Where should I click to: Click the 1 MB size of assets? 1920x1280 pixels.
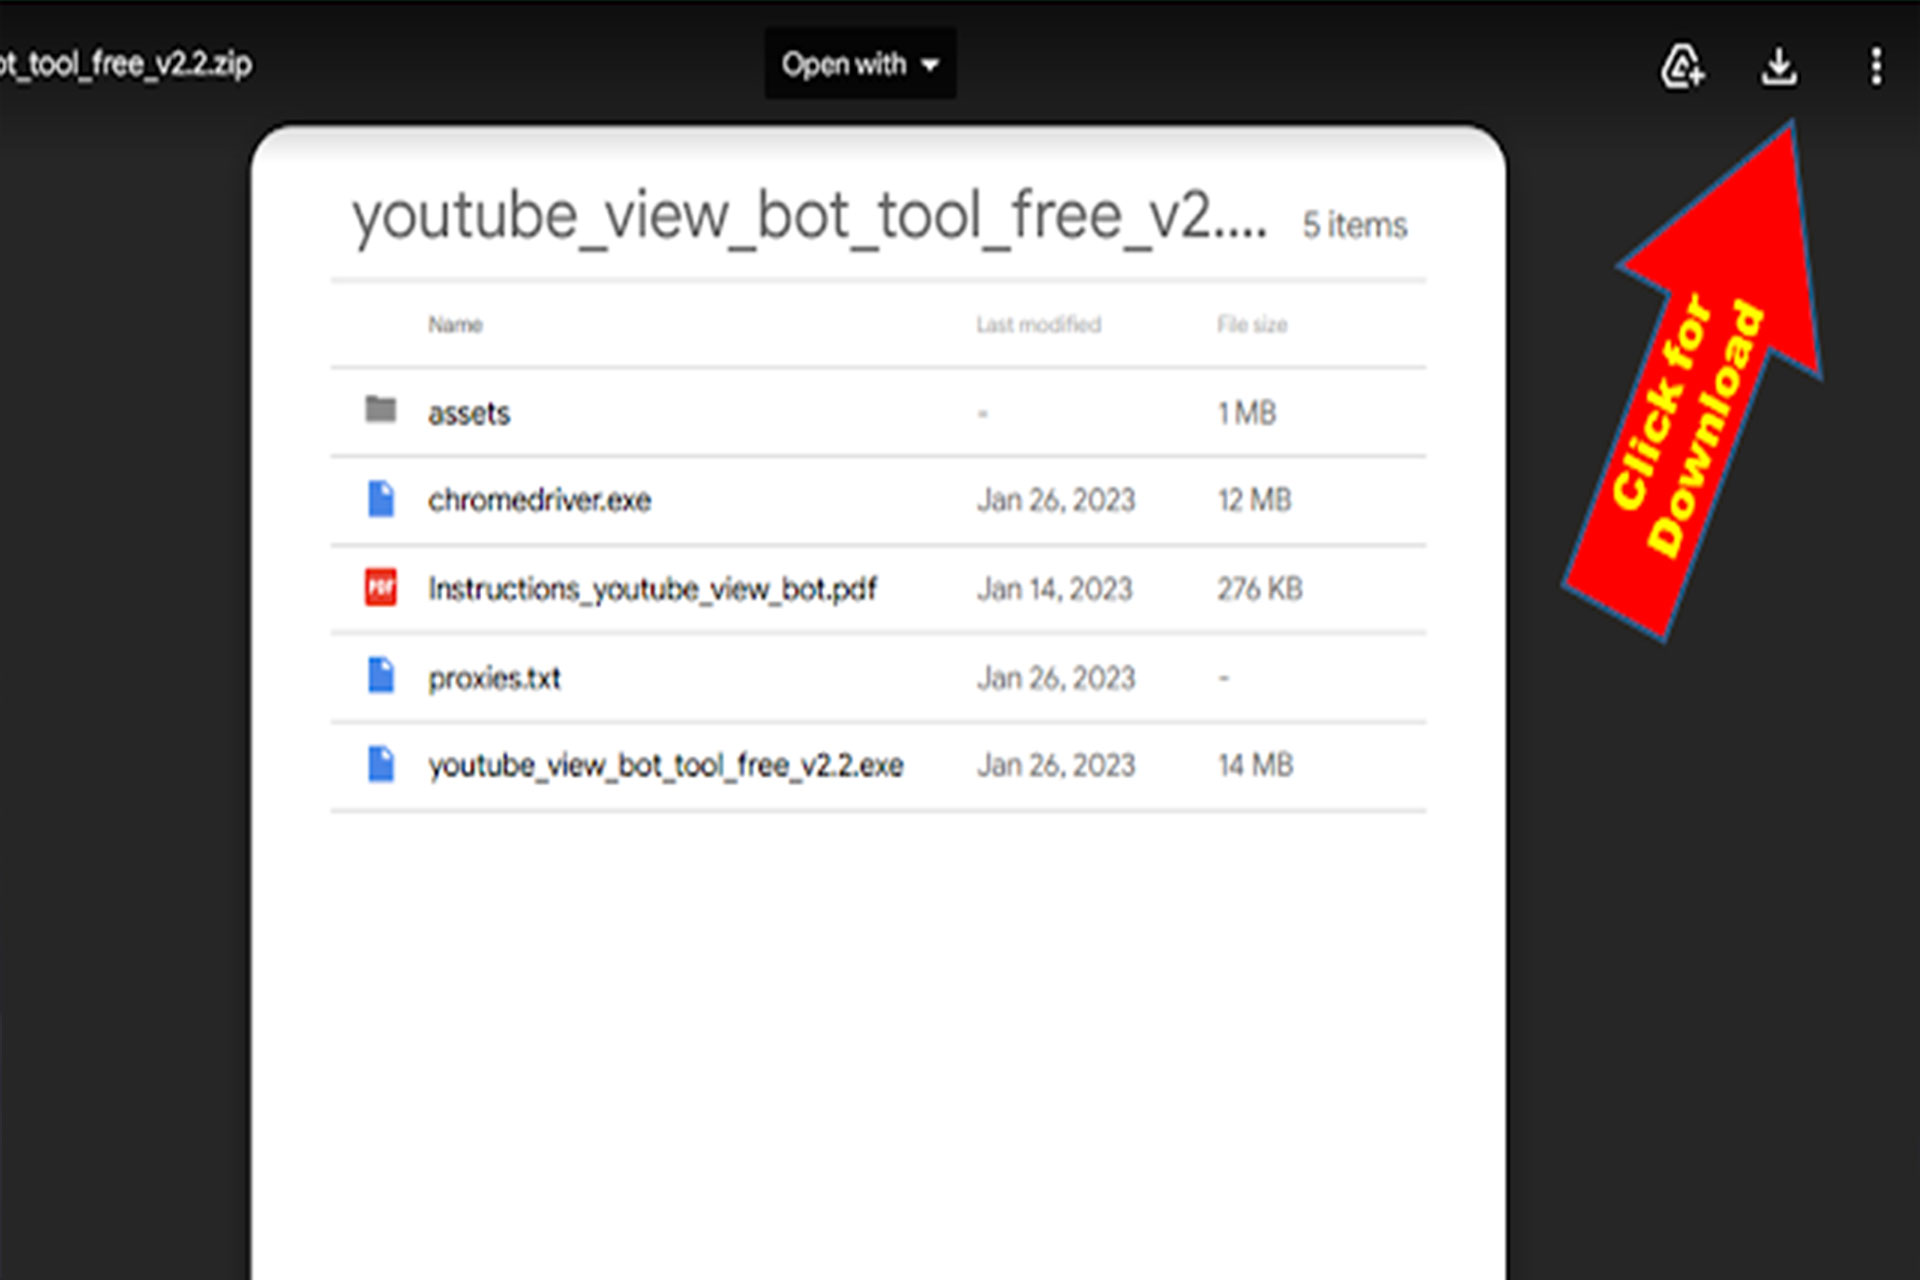pos(1247,413)
